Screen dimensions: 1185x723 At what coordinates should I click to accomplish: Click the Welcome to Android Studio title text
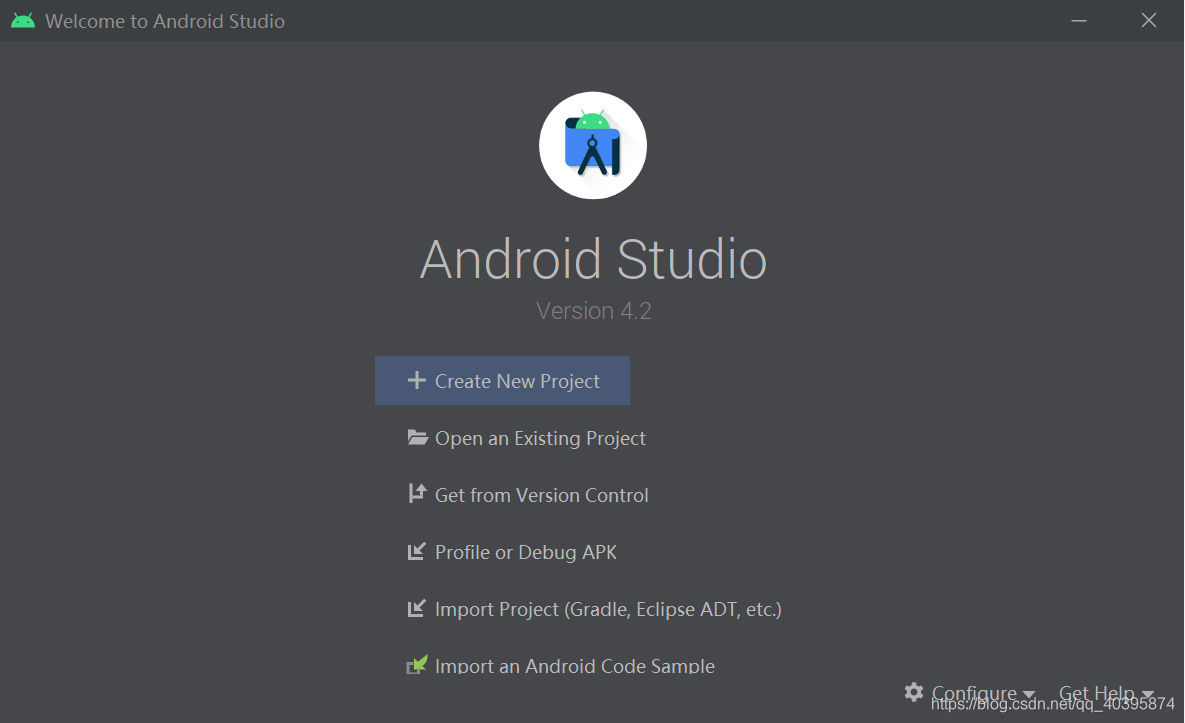165,21
